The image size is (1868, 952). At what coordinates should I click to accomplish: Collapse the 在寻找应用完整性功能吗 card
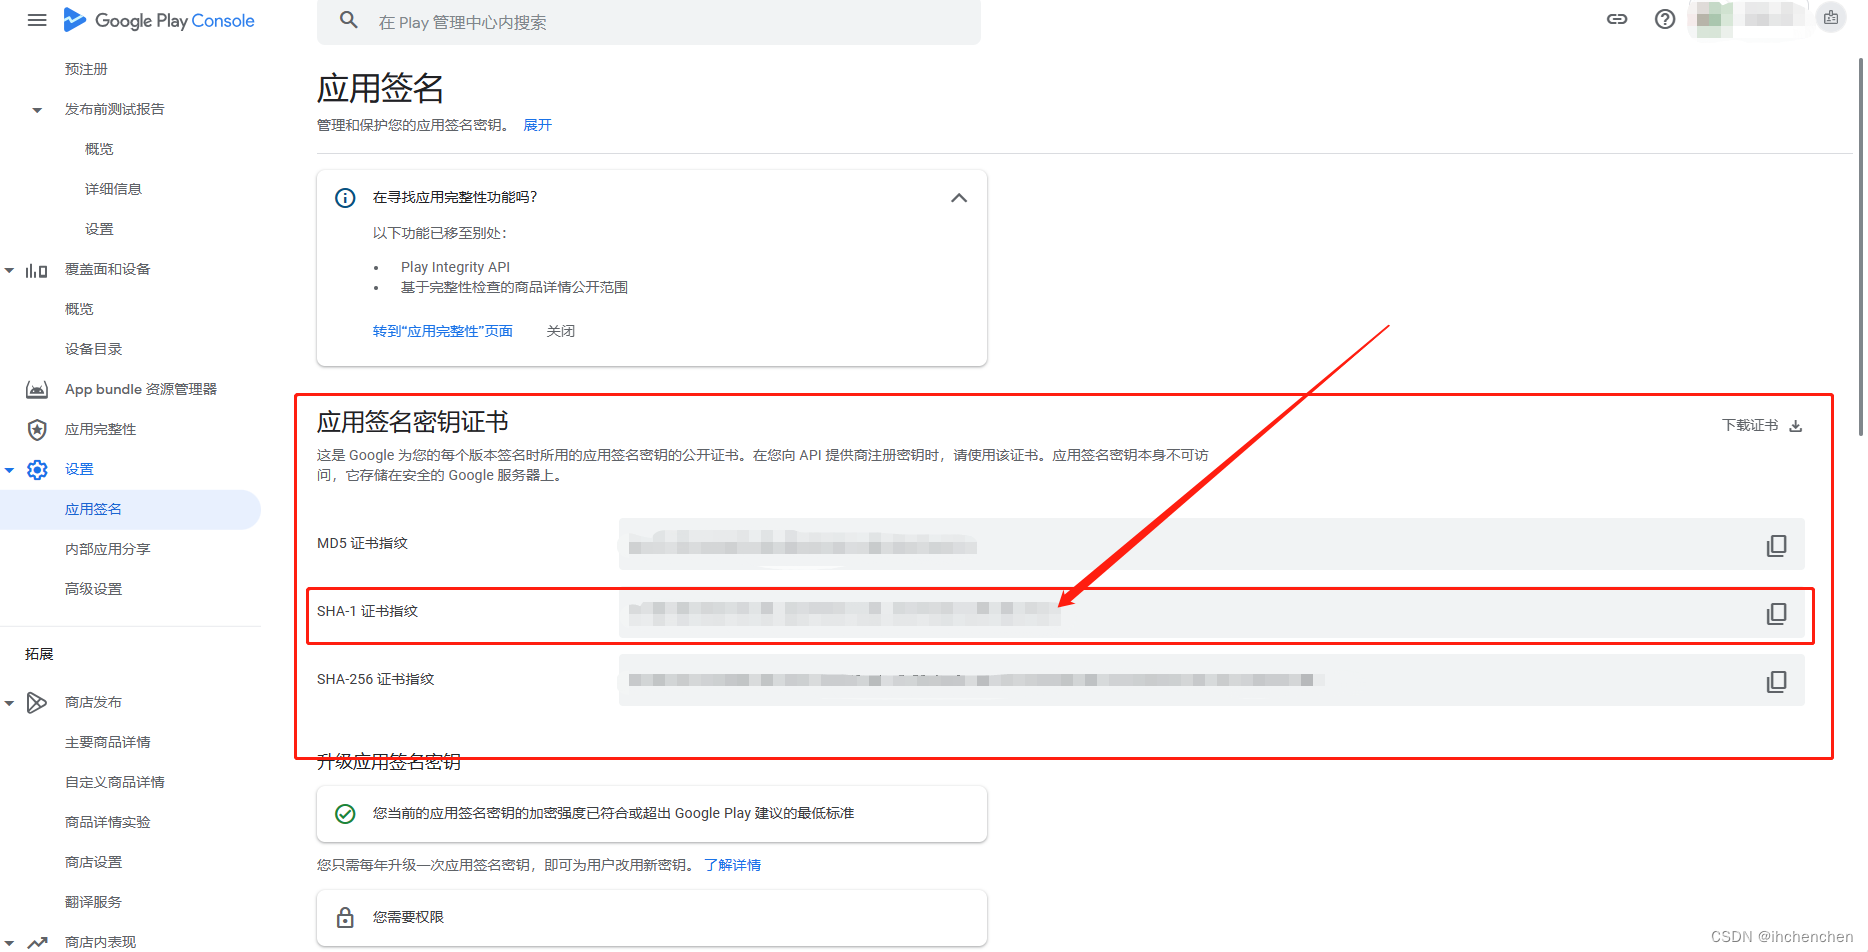tap(959, 197)
